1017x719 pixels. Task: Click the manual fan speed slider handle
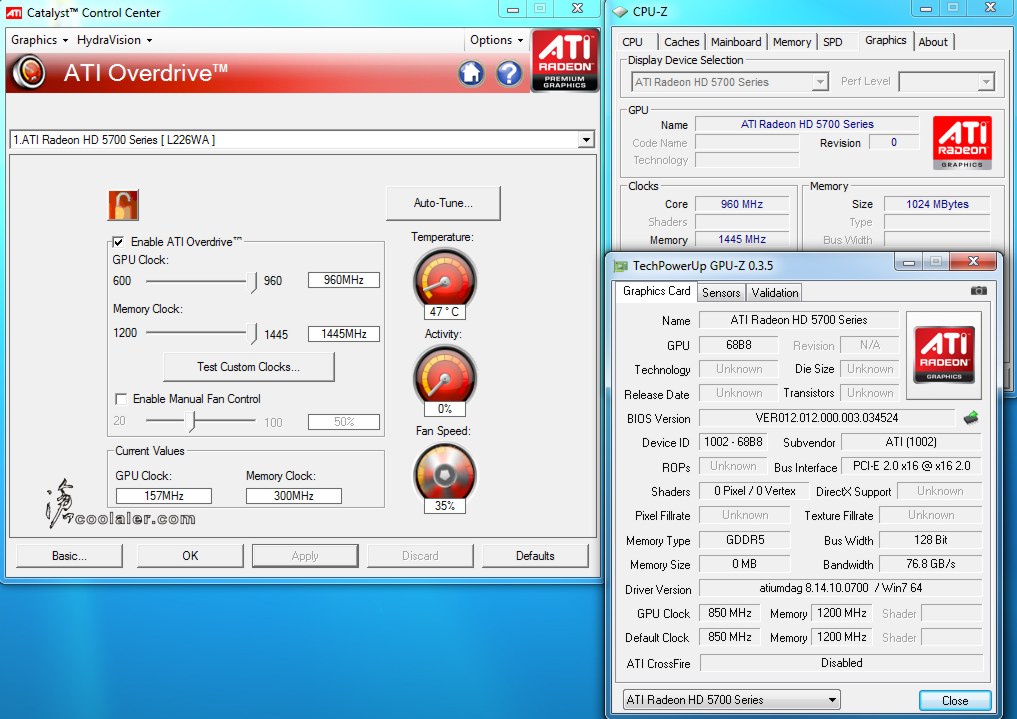pos(191,421)
